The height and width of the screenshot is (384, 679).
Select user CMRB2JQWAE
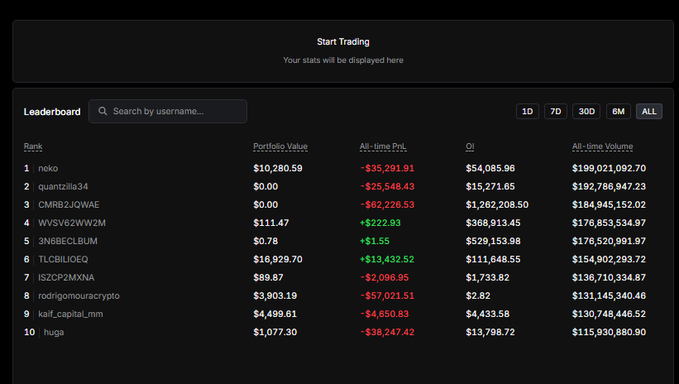(x=68, y=205)
